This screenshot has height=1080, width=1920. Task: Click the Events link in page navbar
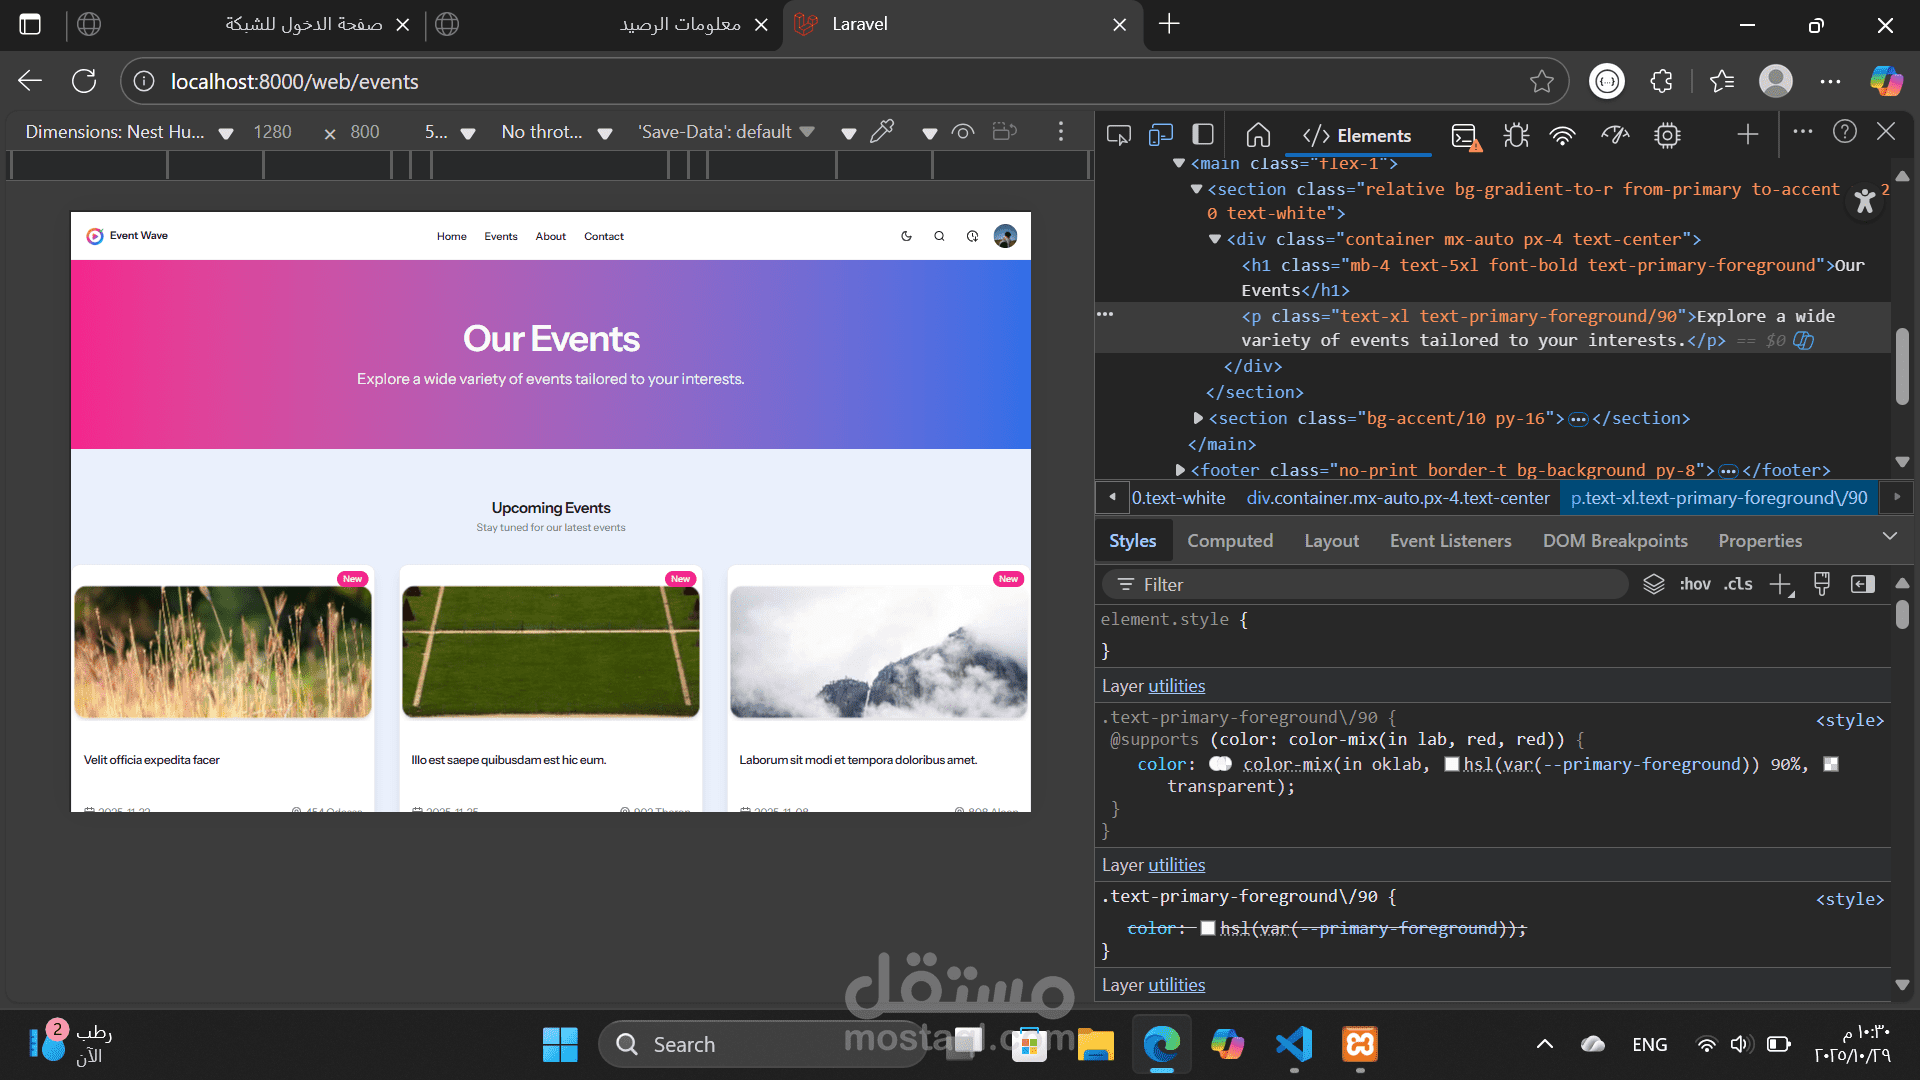coord(500,237)
